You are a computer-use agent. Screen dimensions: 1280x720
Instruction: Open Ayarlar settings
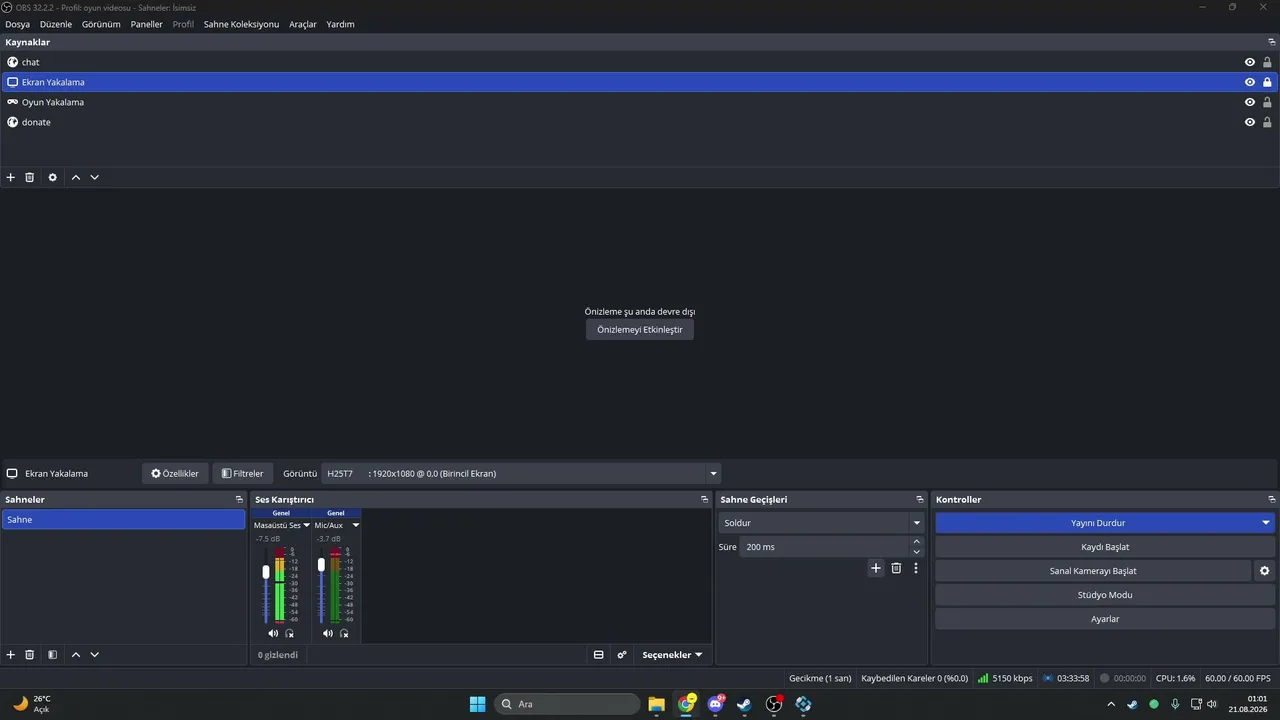point(1105,619)
